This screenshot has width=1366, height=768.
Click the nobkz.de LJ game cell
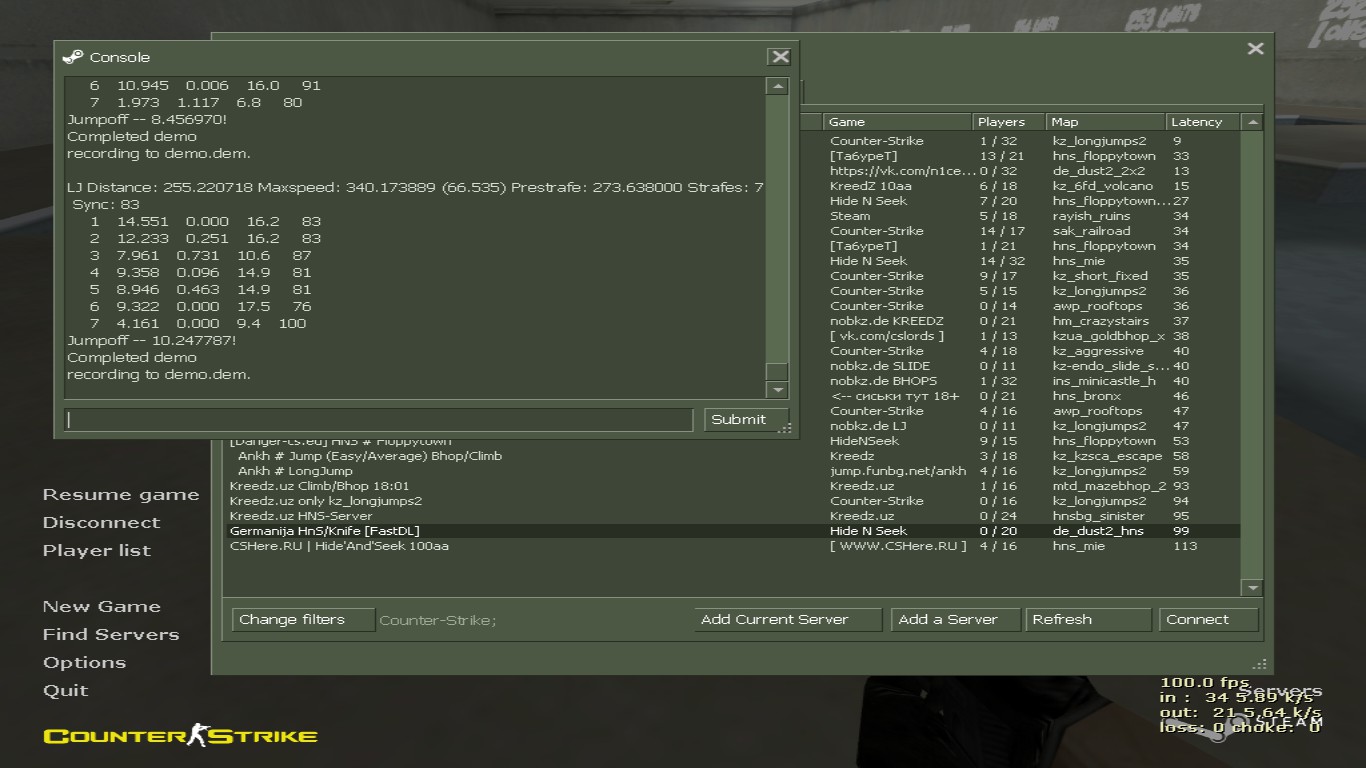868,426
